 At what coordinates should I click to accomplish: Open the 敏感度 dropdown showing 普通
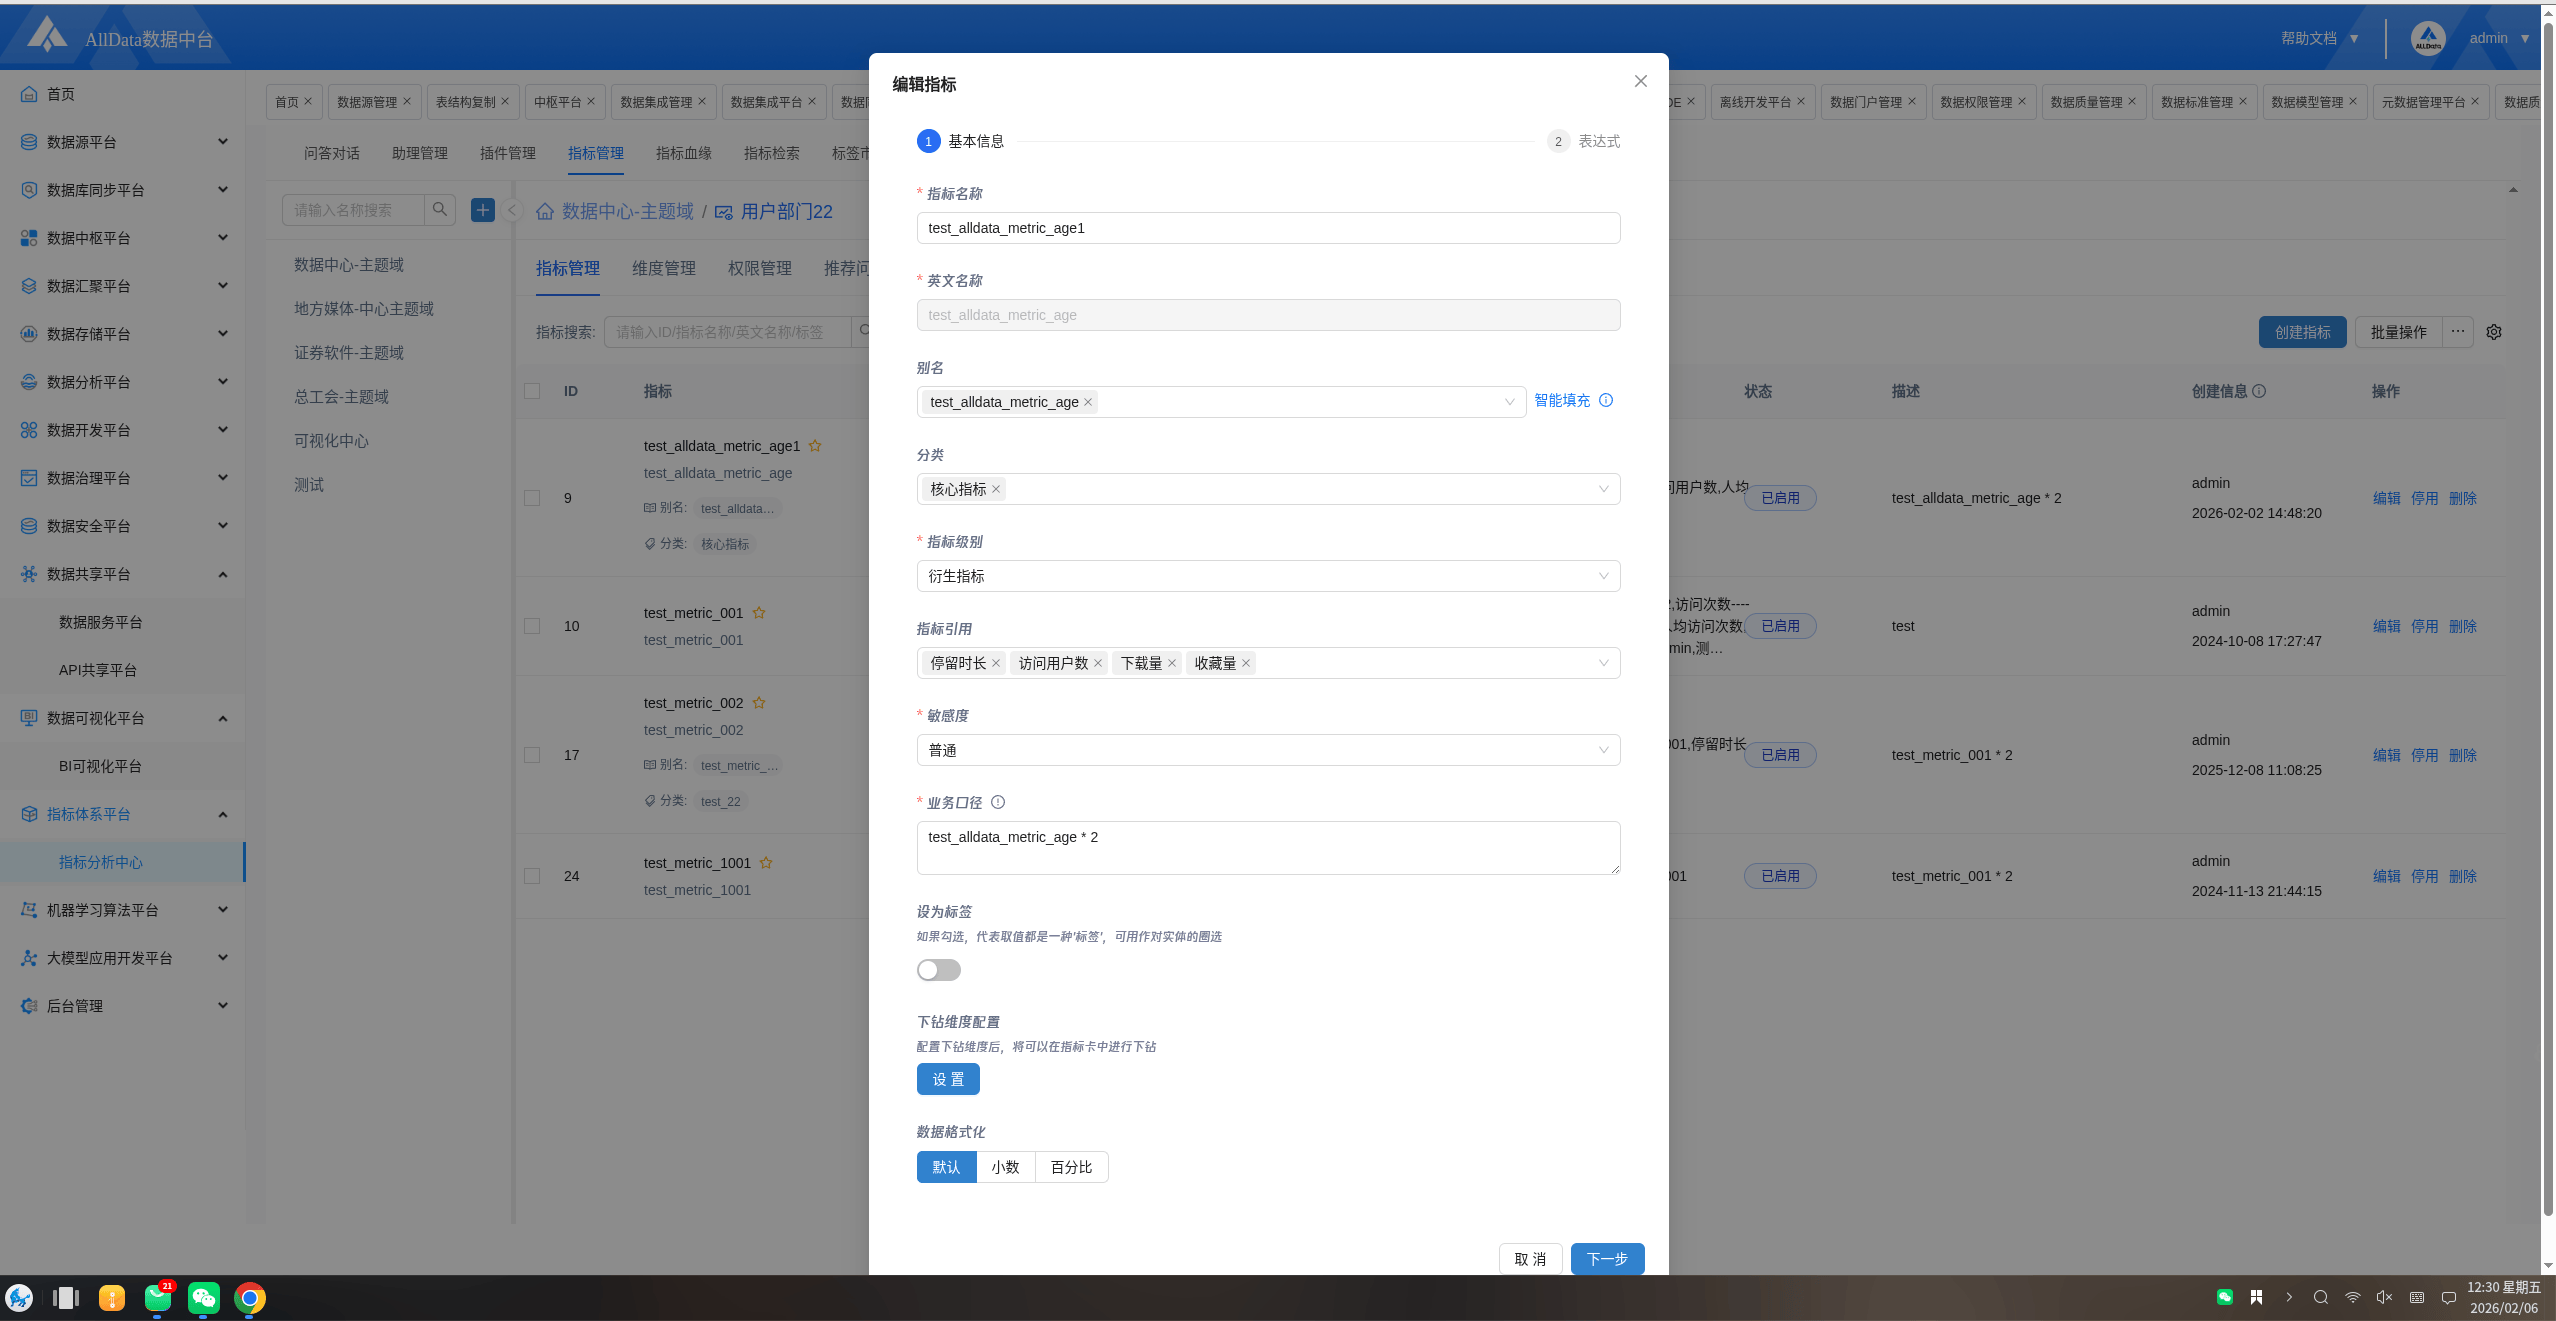click(x=1267, y=750)
